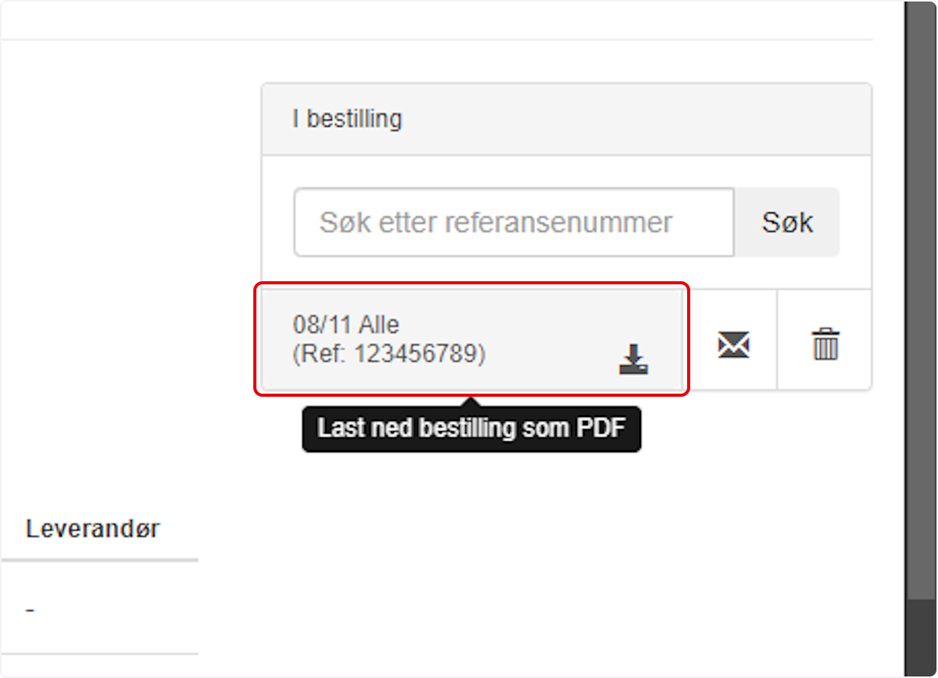The height and width of the screenshot is (678, 938).
Task: Send the order by email envelope icon
Action: coord(733,345)
